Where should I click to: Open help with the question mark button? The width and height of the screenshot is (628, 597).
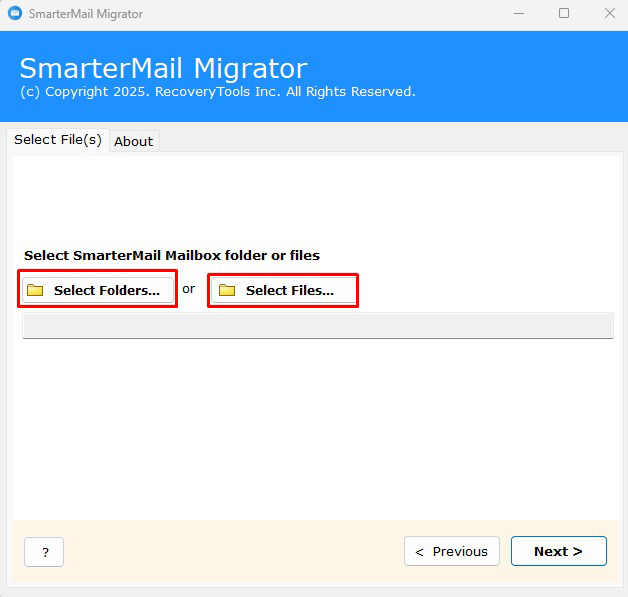[x=44, y=552]
